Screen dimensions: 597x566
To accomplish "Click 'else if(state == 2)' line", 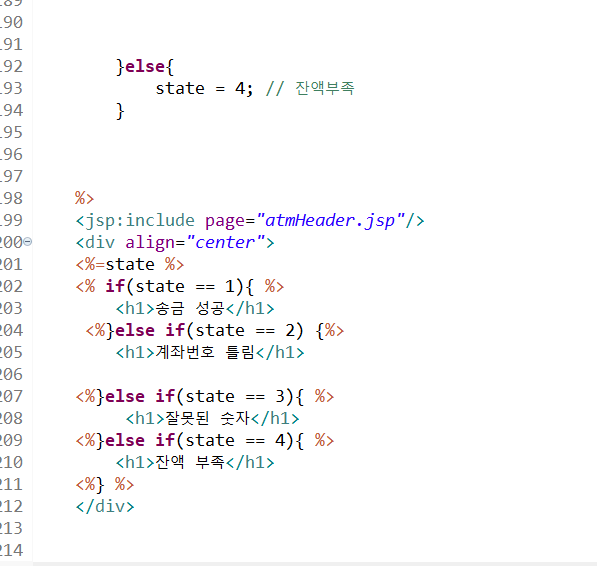I will 215,330.
